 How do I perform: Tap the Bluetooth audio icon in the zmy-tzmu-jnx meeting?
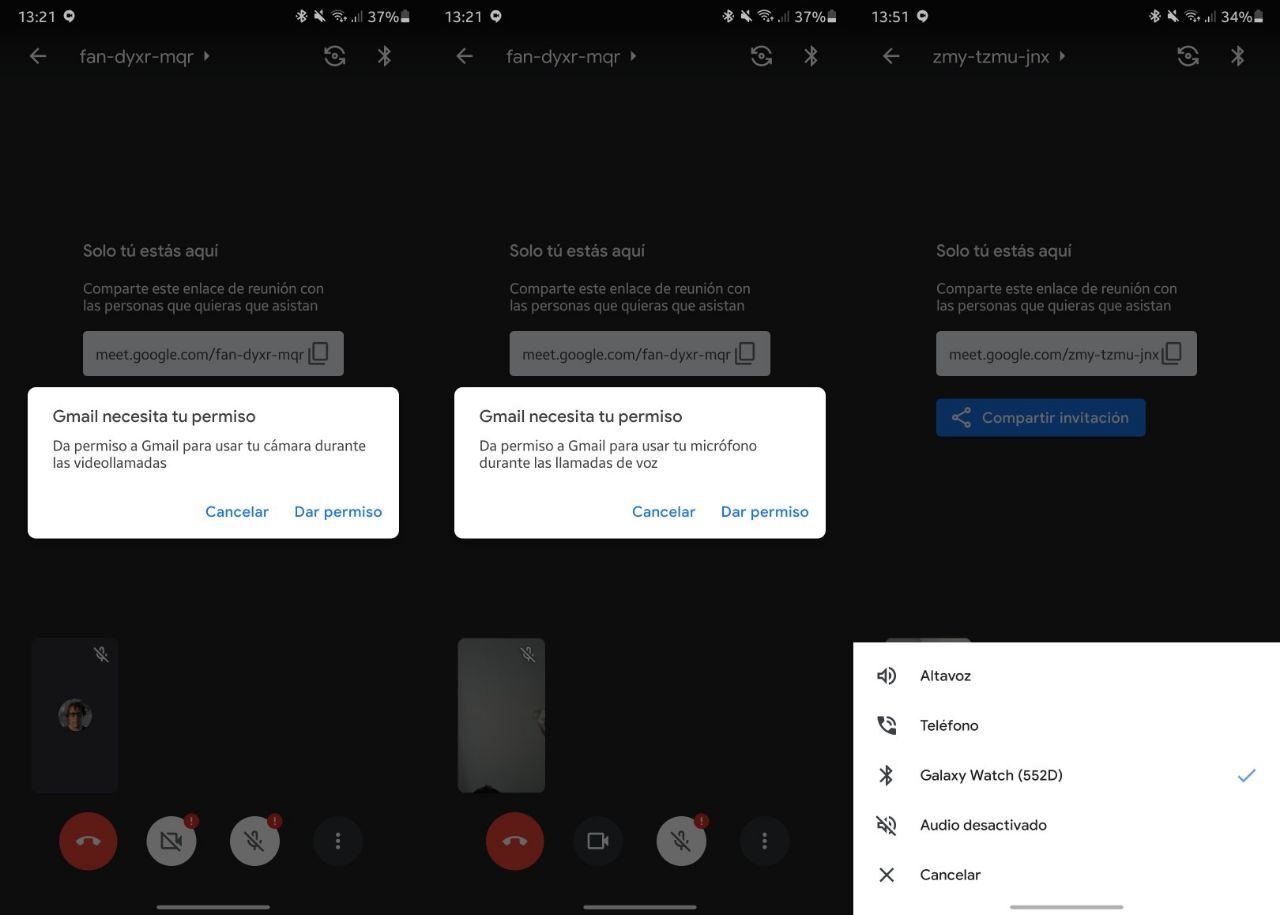point(1238,56)
